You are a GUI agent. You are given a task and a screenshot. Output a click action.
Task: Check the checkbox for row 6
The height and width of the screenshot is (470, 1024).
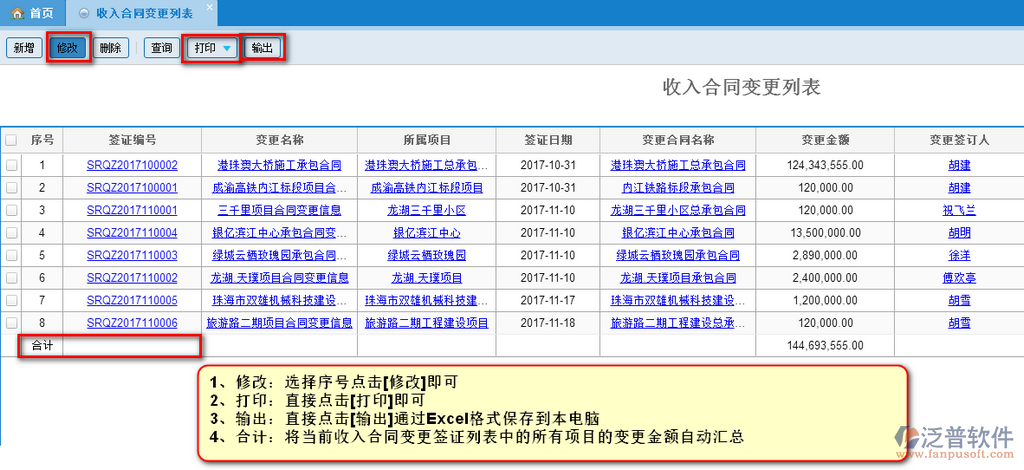point(11,277)
